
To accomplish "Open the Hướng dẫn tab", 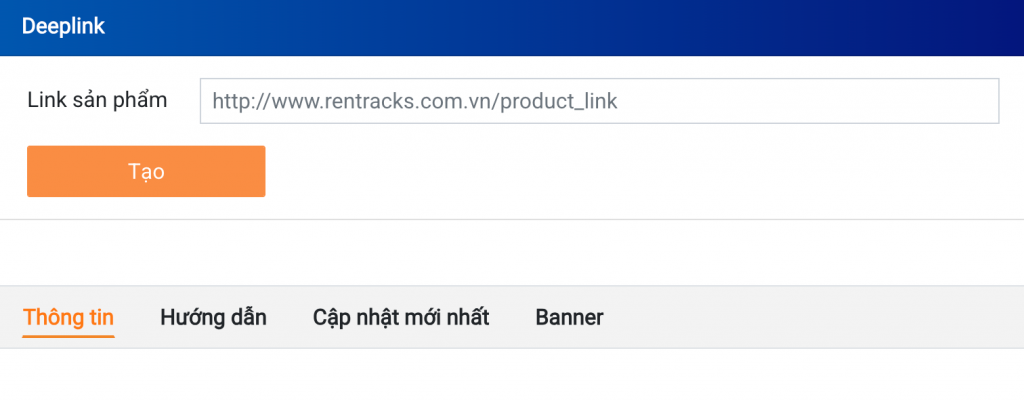I will 213,318.
